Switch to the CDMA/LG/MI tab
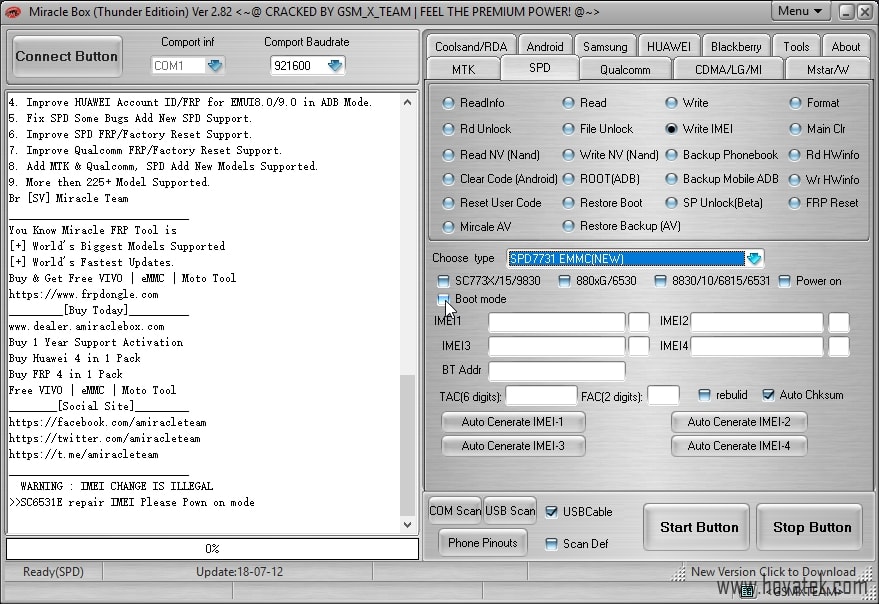Image resolution: width=879 pixels, height=604 pixels. tap(728, 70)
